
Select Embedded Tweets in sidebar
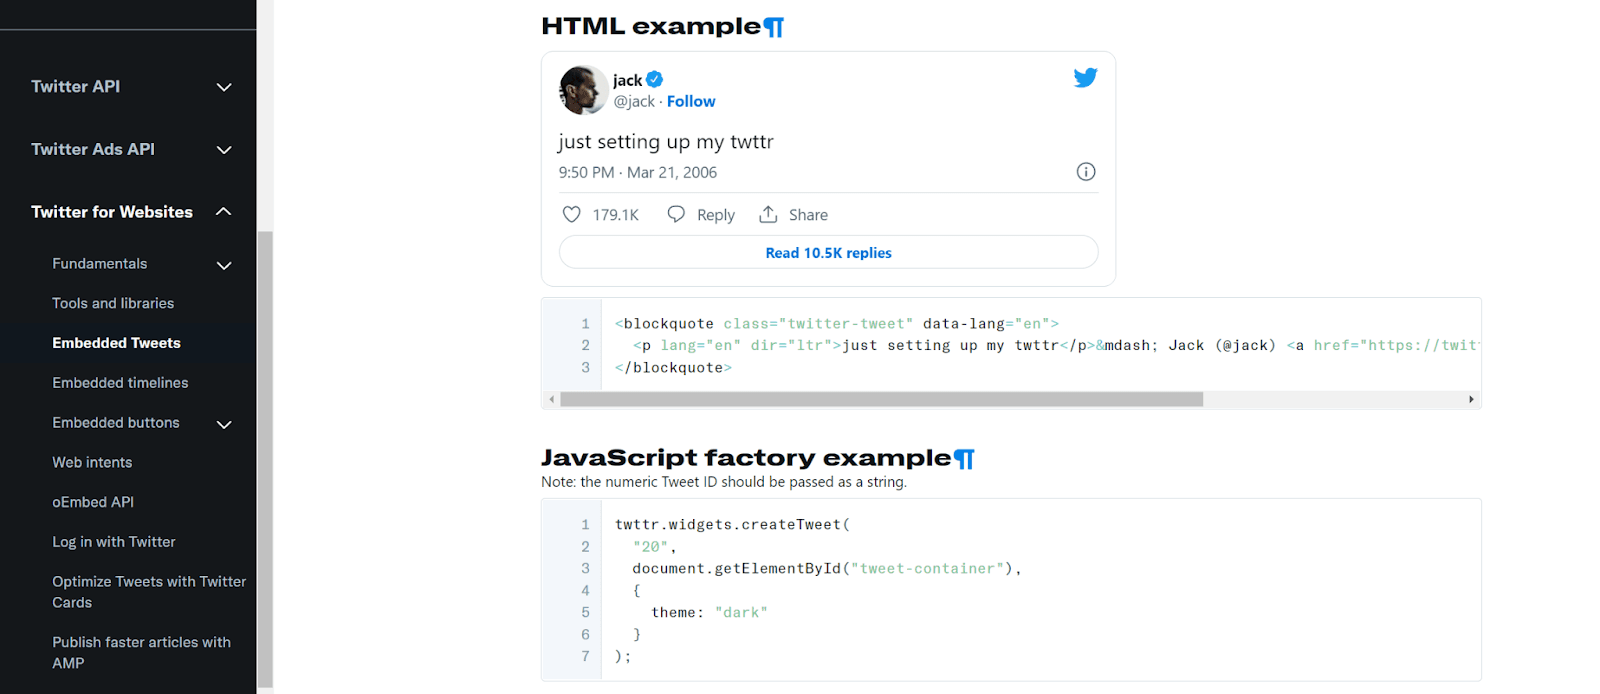point(117,343)
